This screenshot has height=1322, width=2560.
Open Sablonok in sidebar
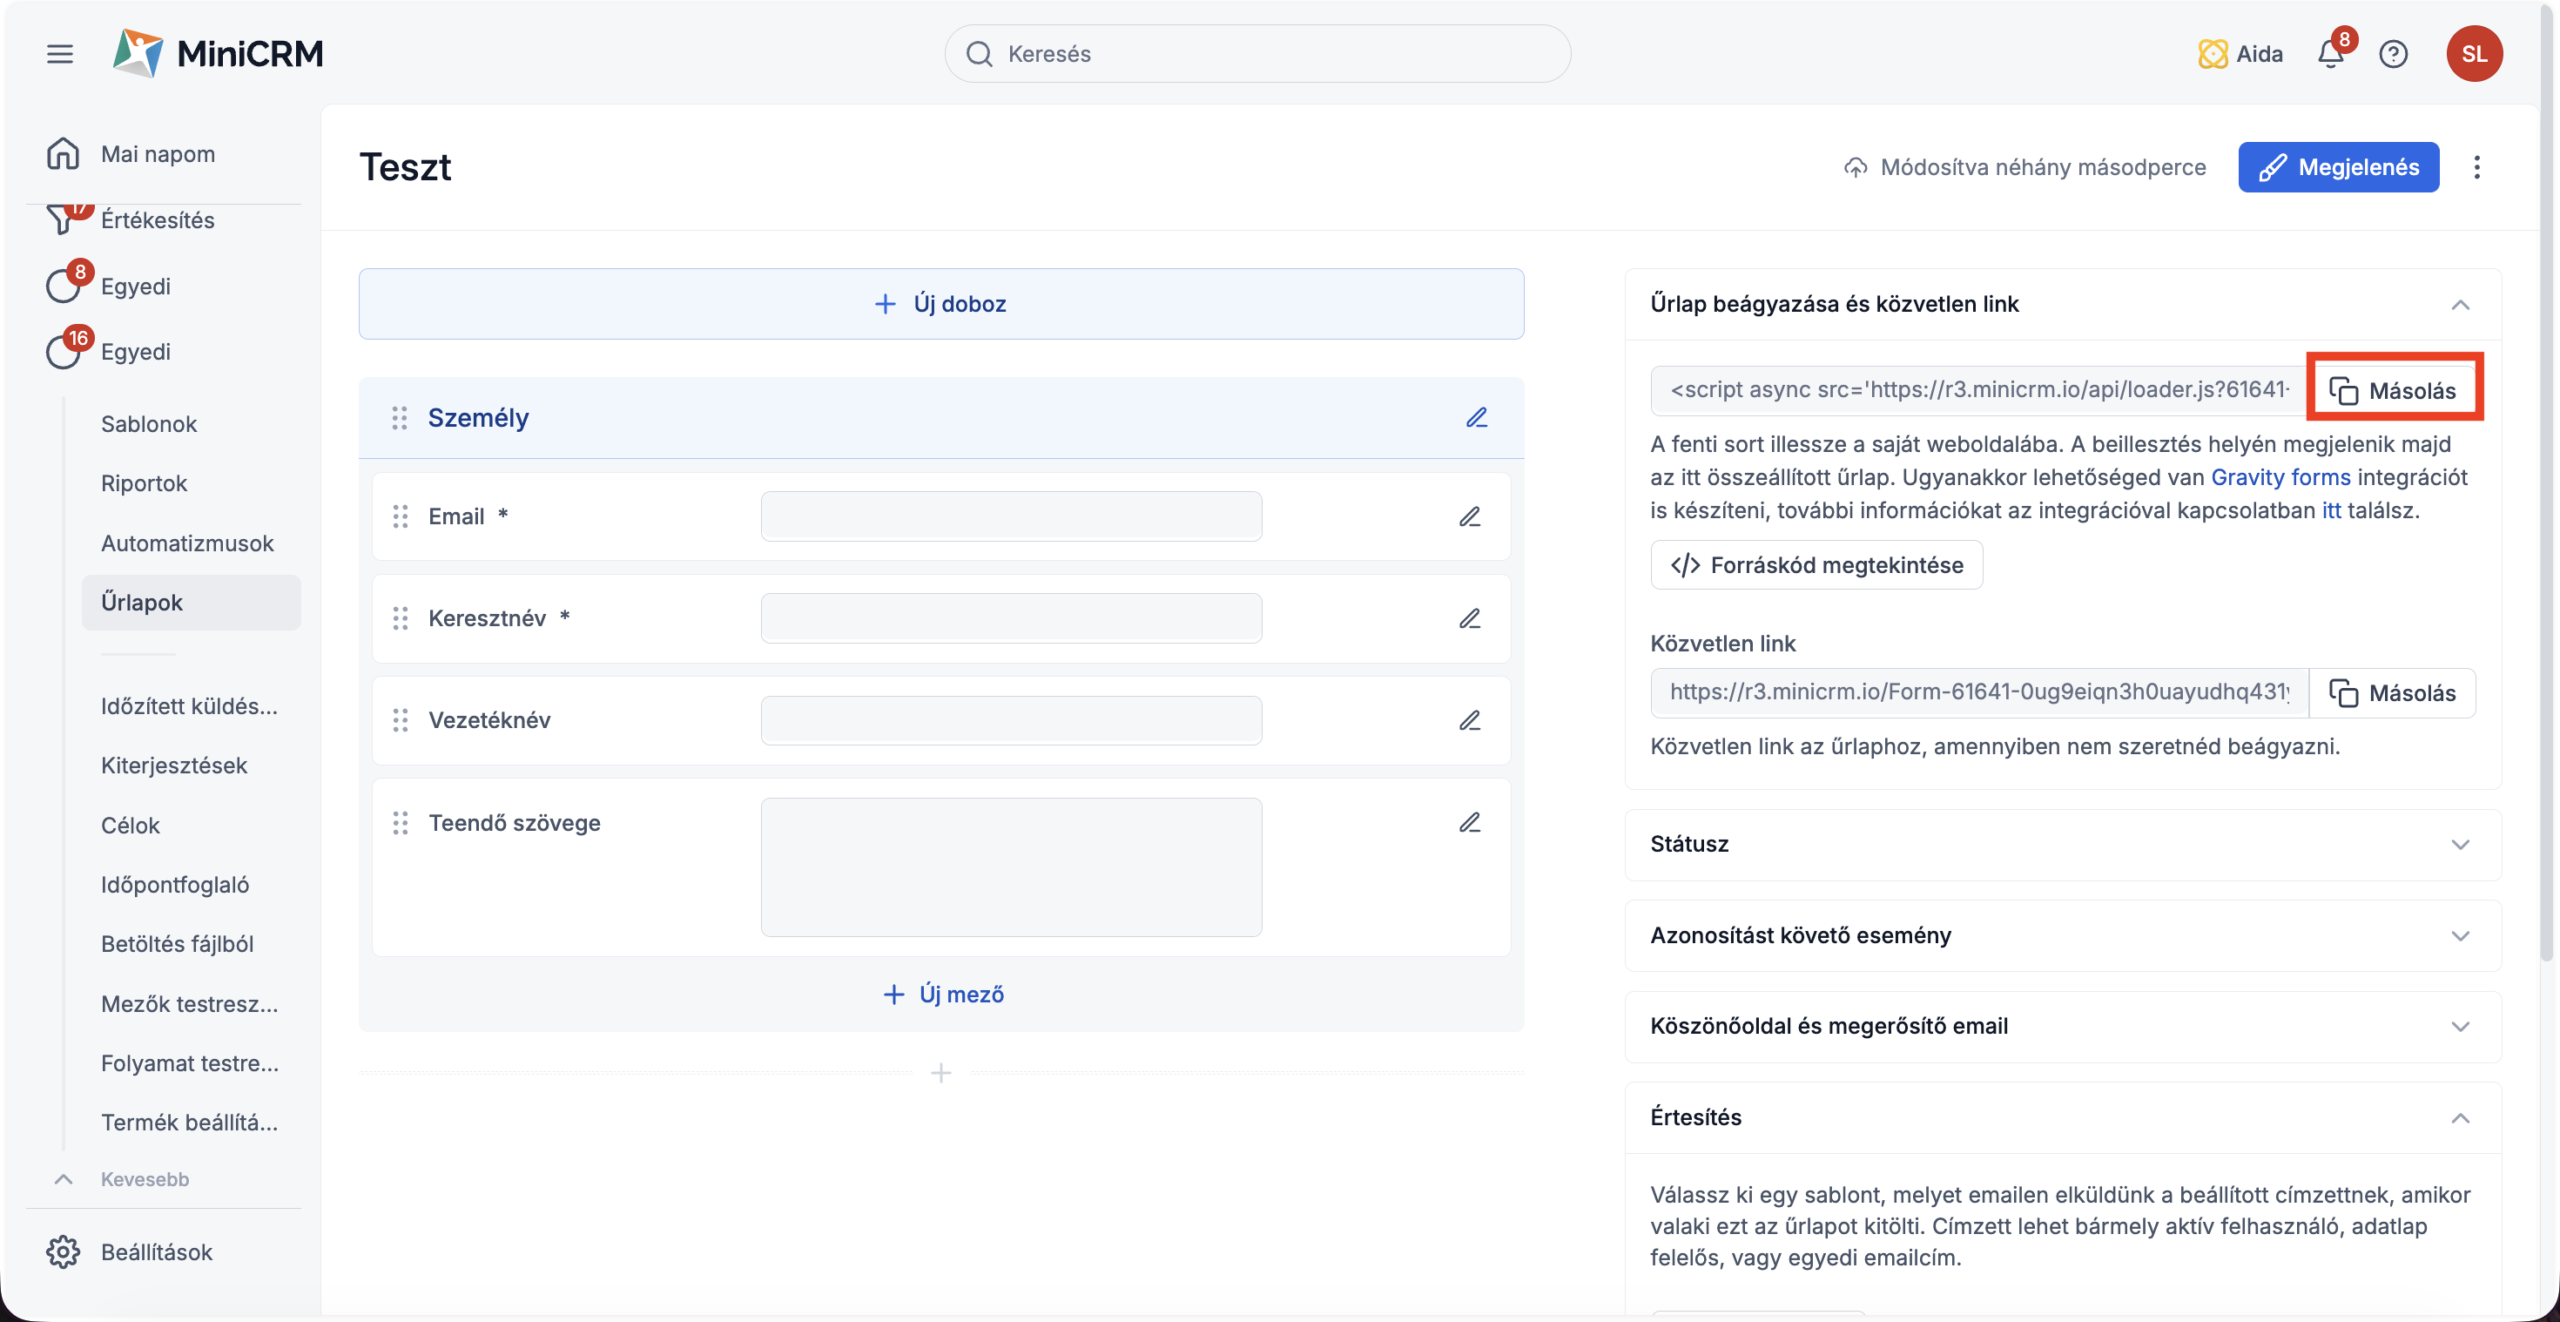tap(149, 424)
